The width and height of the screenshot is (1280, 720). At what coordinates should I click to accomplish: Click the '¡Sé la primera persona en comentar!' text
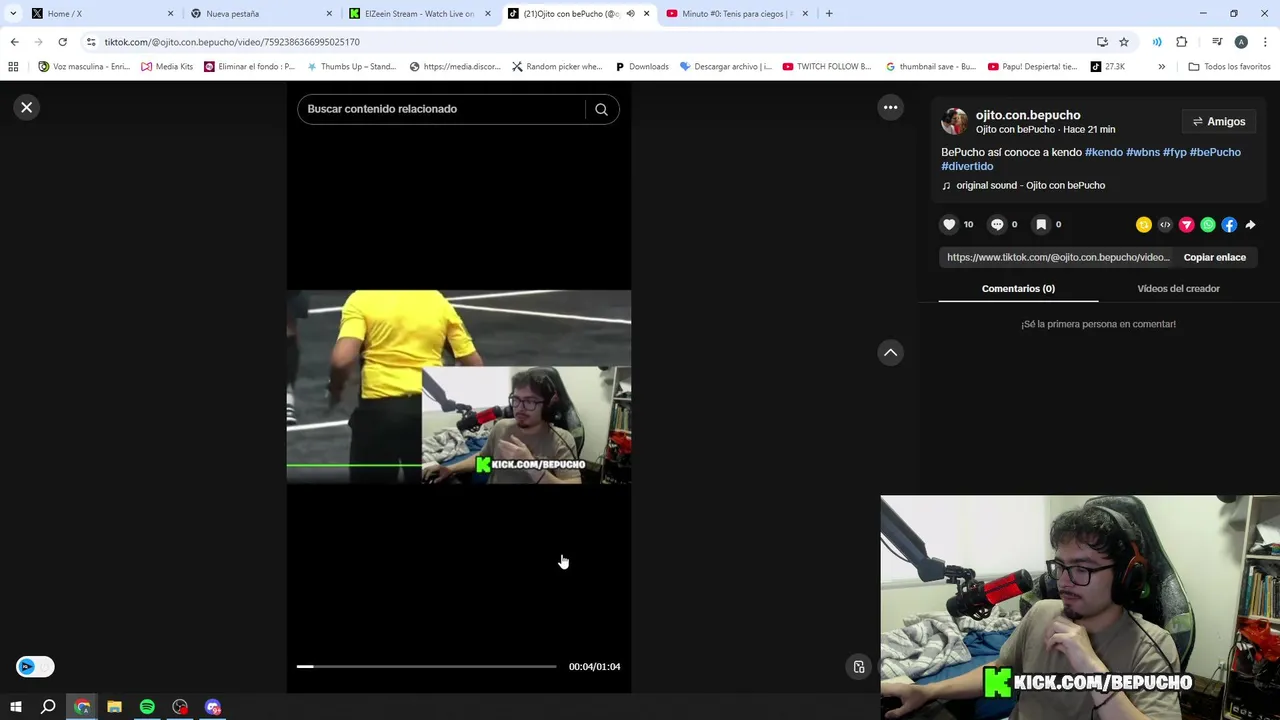click(1098, 324)
